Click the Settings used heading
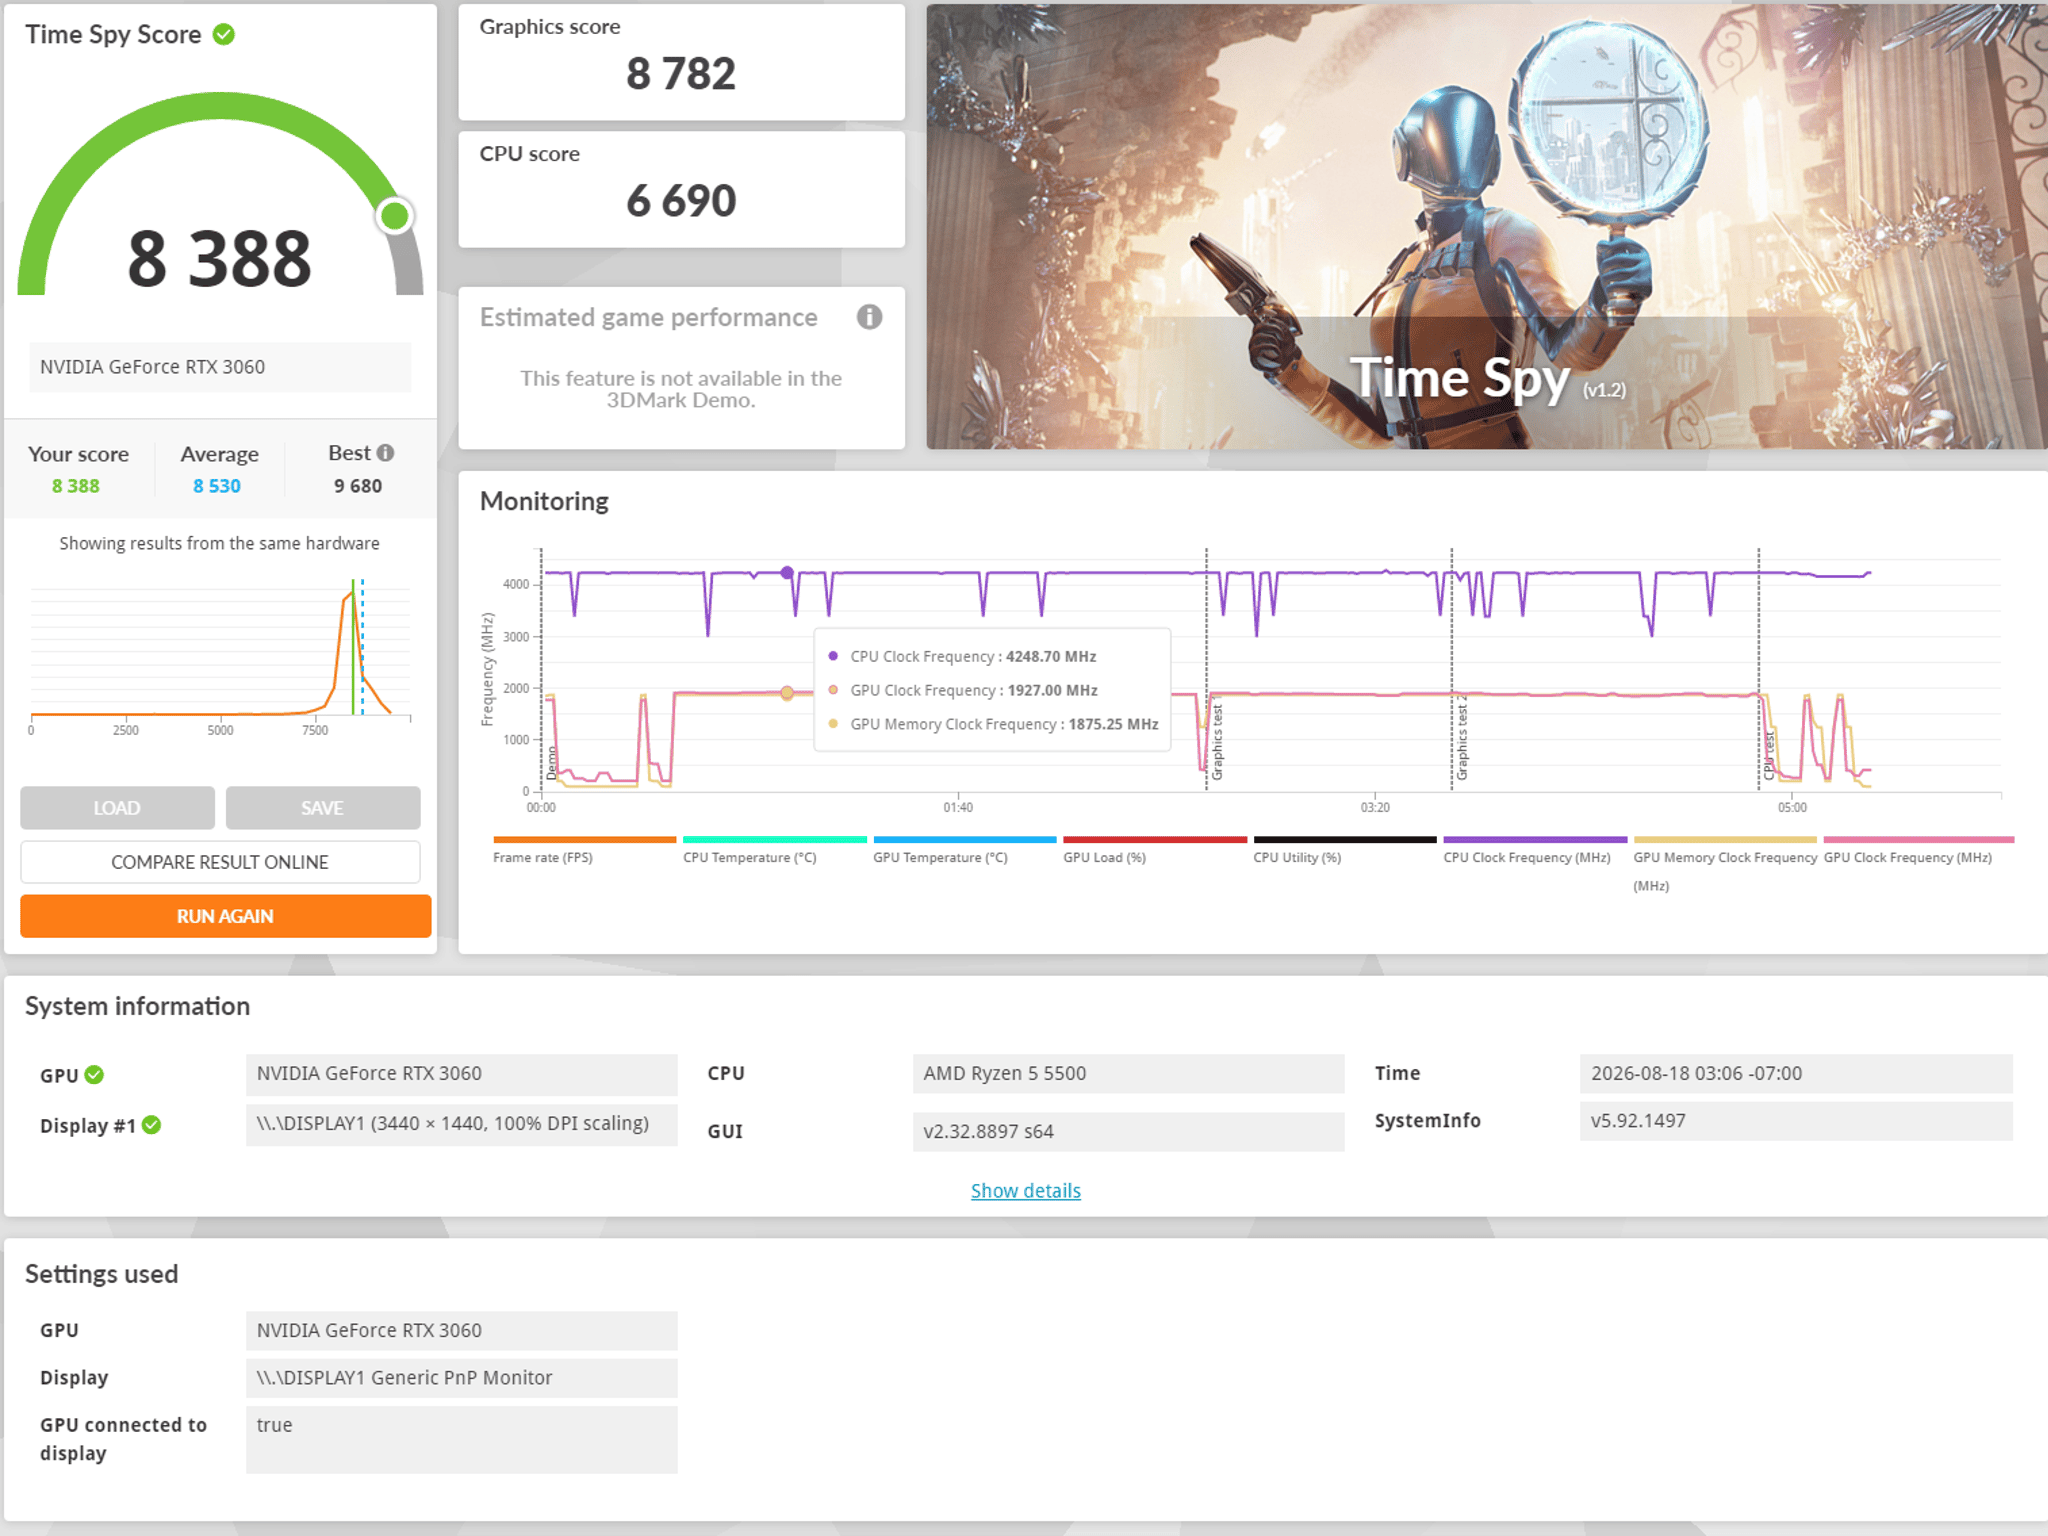Viewport: 2048px width, 1536px height. point(101,1274)
